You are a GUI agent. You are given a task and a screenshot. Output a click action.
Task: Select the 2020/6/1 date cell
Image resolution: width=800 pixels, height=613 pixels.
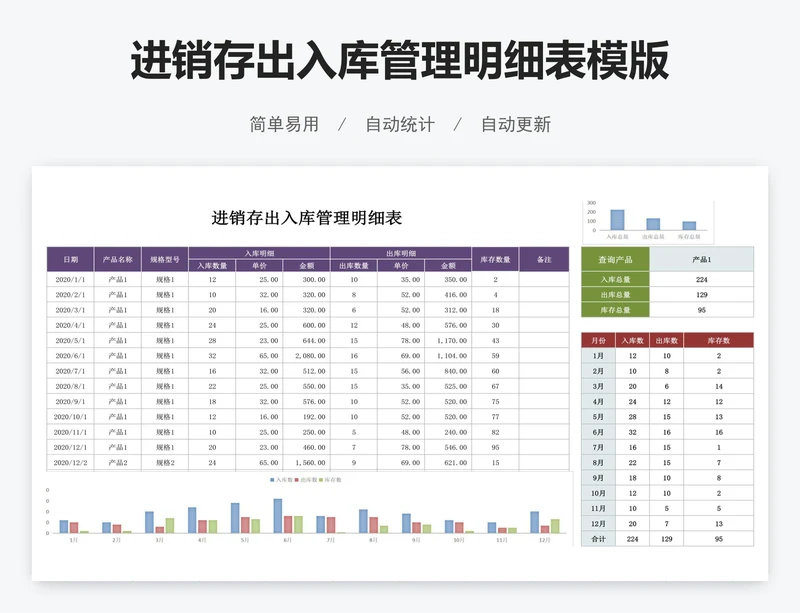coord(71,356)
